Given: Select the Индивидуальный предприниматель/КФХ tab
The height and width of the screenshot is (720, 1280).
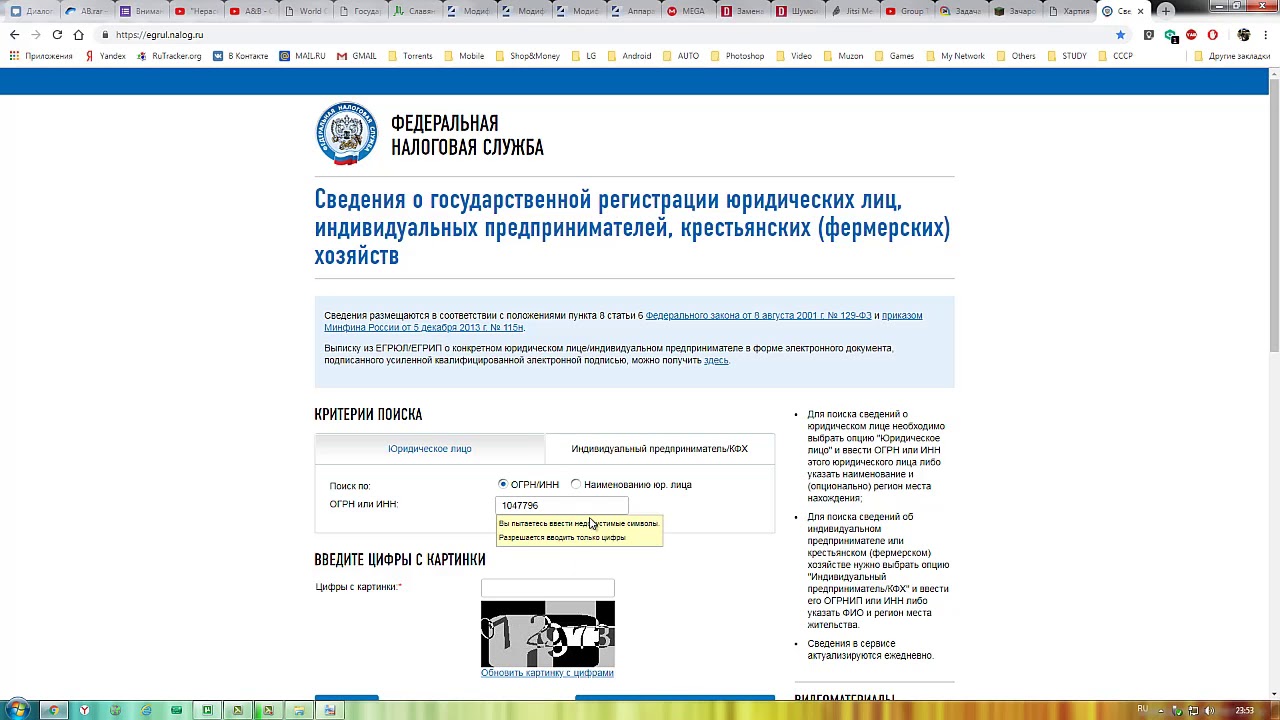Looking at the screenshot, I should point(659,449).
